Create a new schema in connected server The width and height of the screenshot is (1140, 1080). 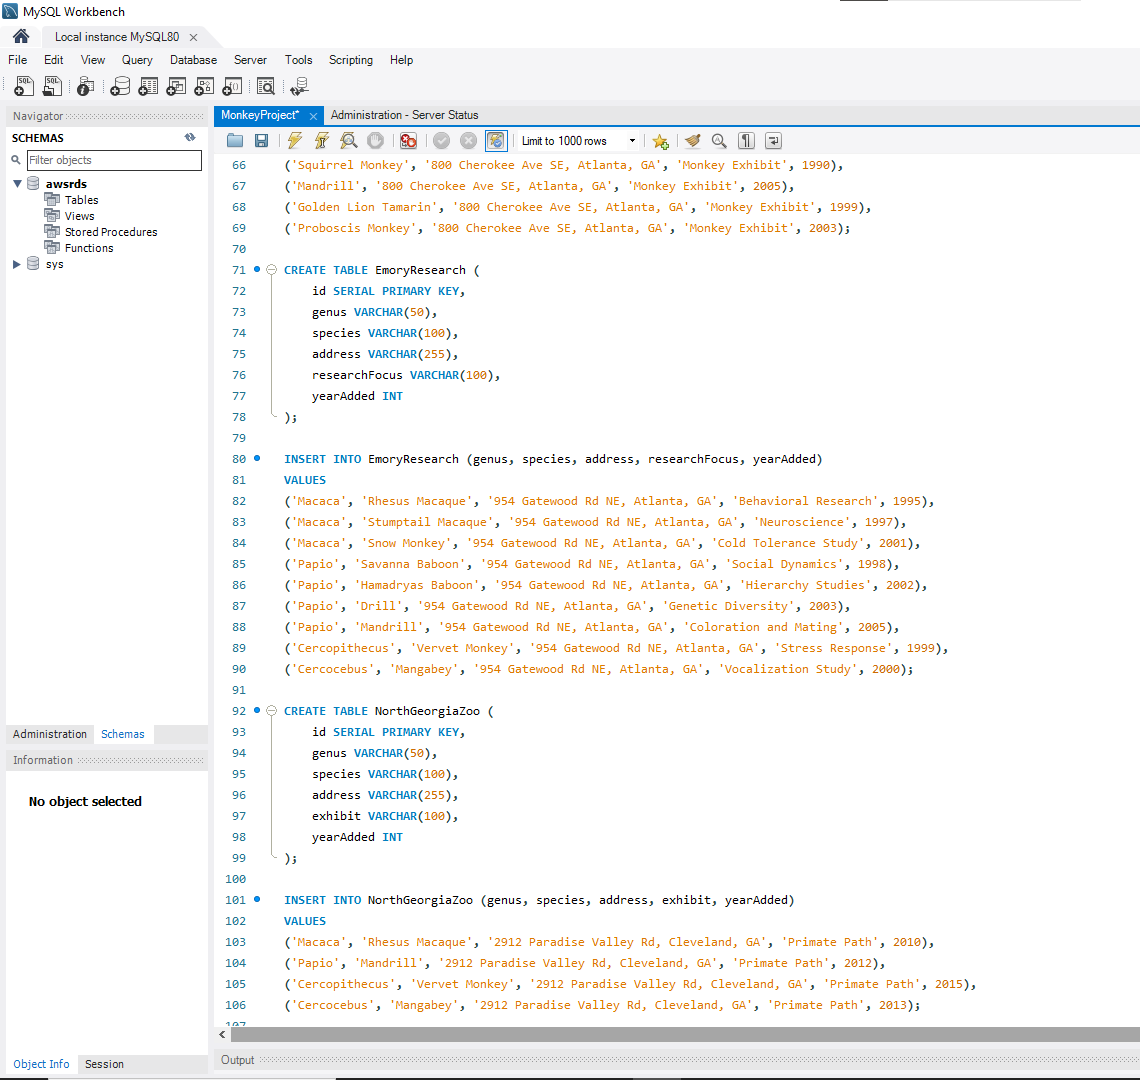pyautogui.click(x=120, y=87)
